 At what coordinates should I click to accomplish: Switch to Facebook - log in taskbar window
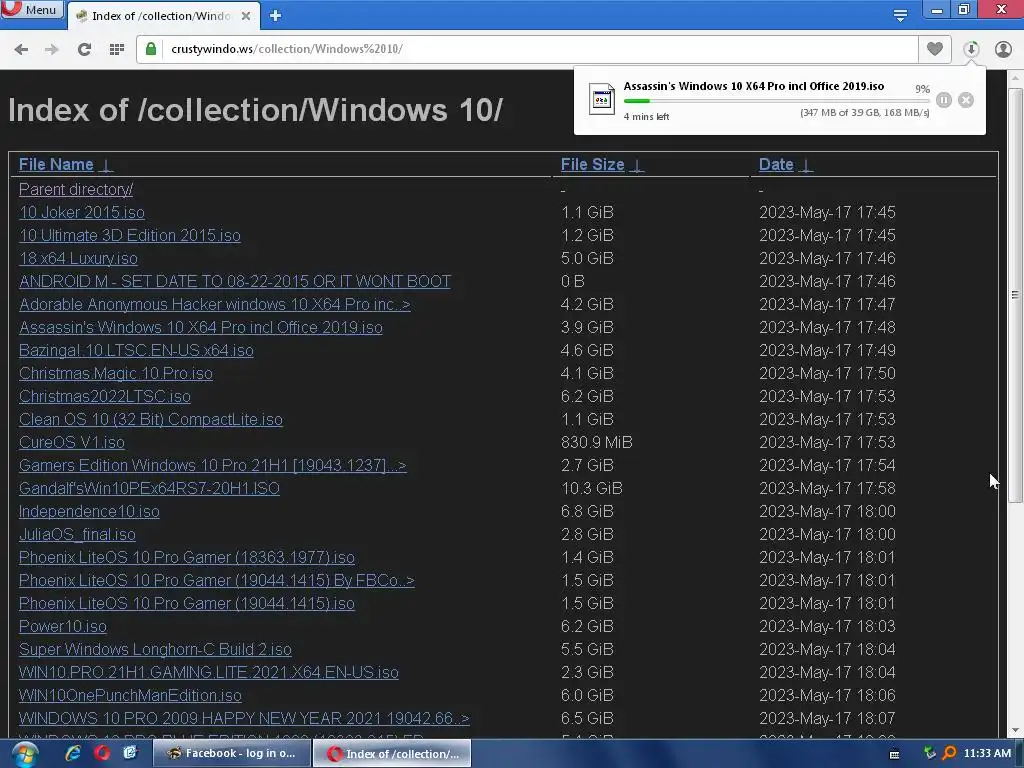coord(231,754)
